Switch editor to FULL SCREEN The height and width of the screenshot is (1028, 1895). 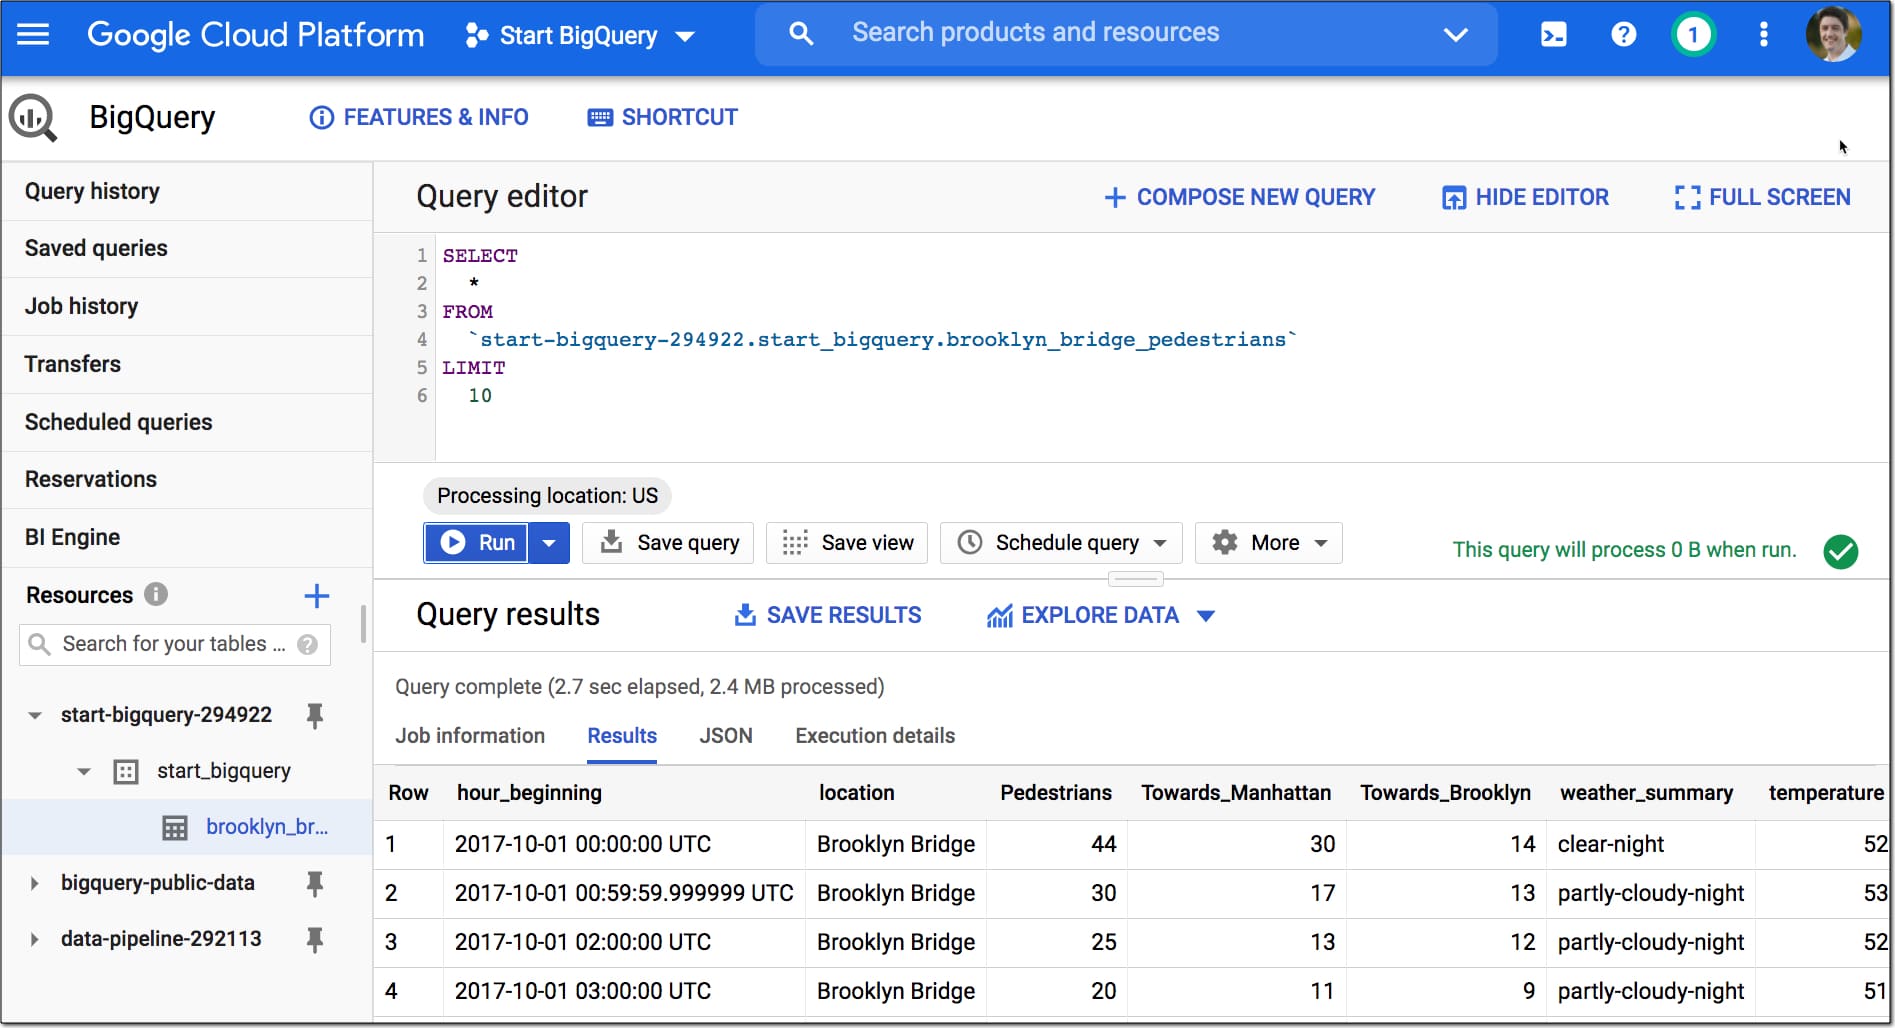click(x=1762, y=197)
